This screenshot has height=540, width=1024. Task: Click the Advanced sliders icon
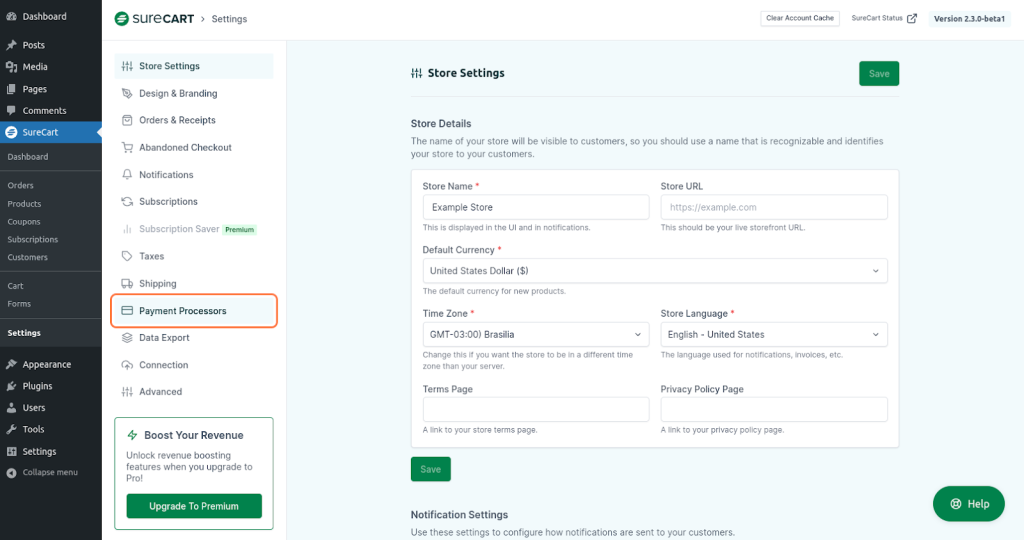(127, 392)
